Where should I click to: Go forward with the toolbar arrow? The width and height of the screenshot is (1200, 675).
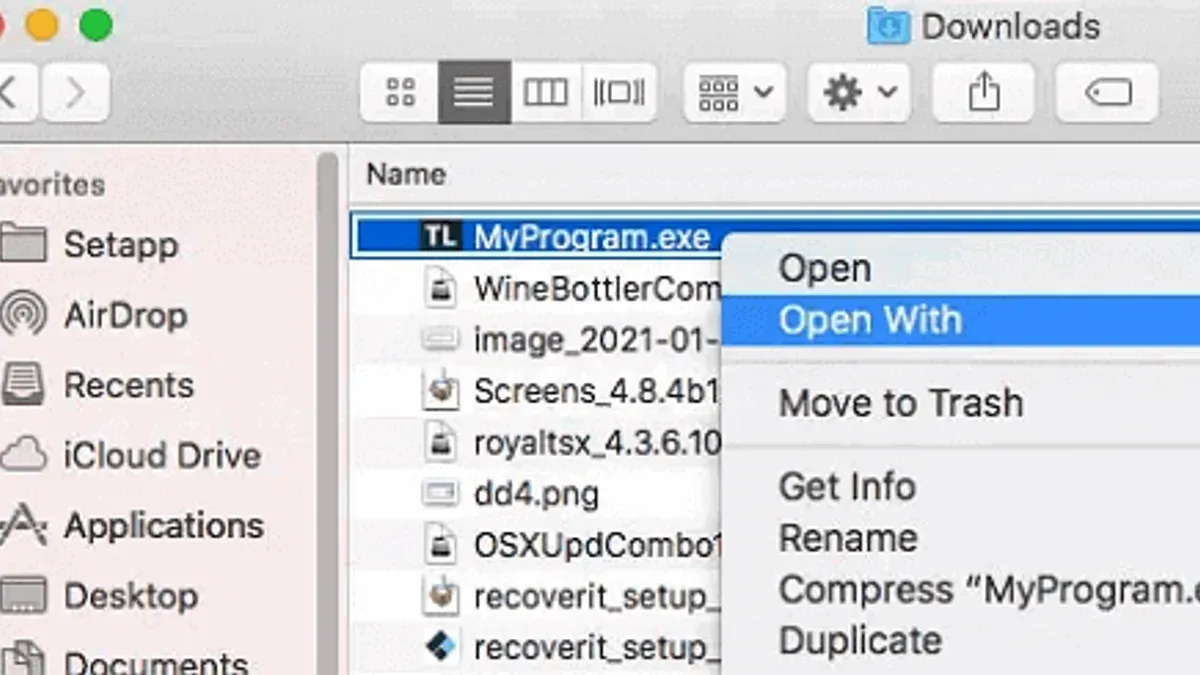(x=75, y=93)
